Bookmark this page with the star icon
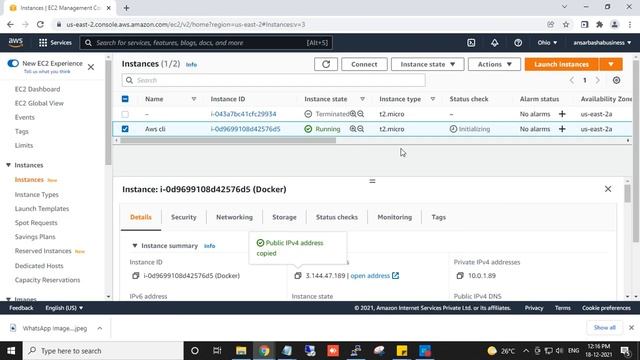 coord(566,24)
